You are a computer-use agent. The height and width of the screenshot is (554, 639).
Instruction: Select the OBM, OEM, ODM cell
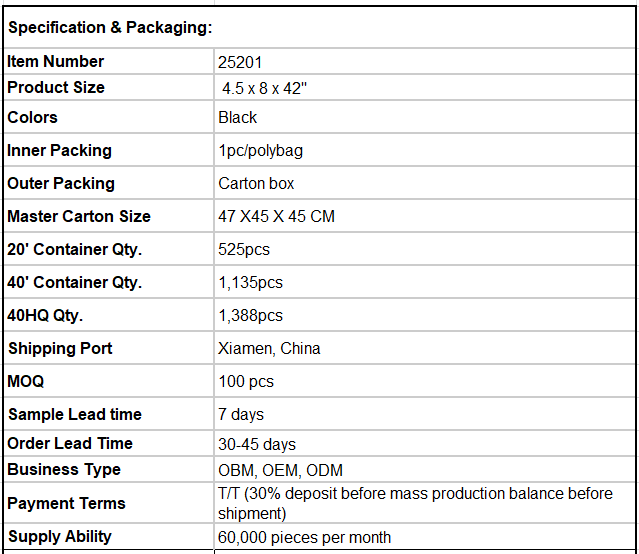[x=424, y=470]
